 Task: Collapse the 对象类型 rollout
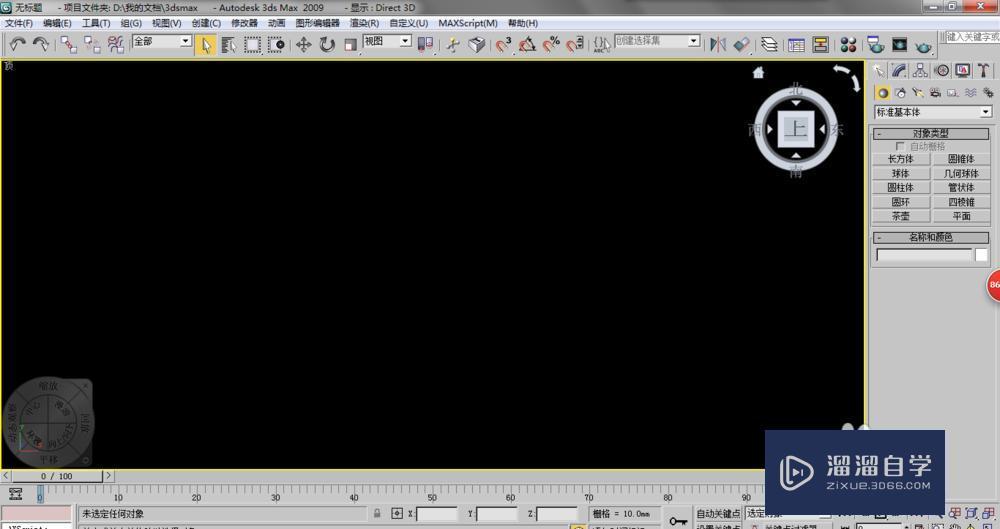(931, 134)
